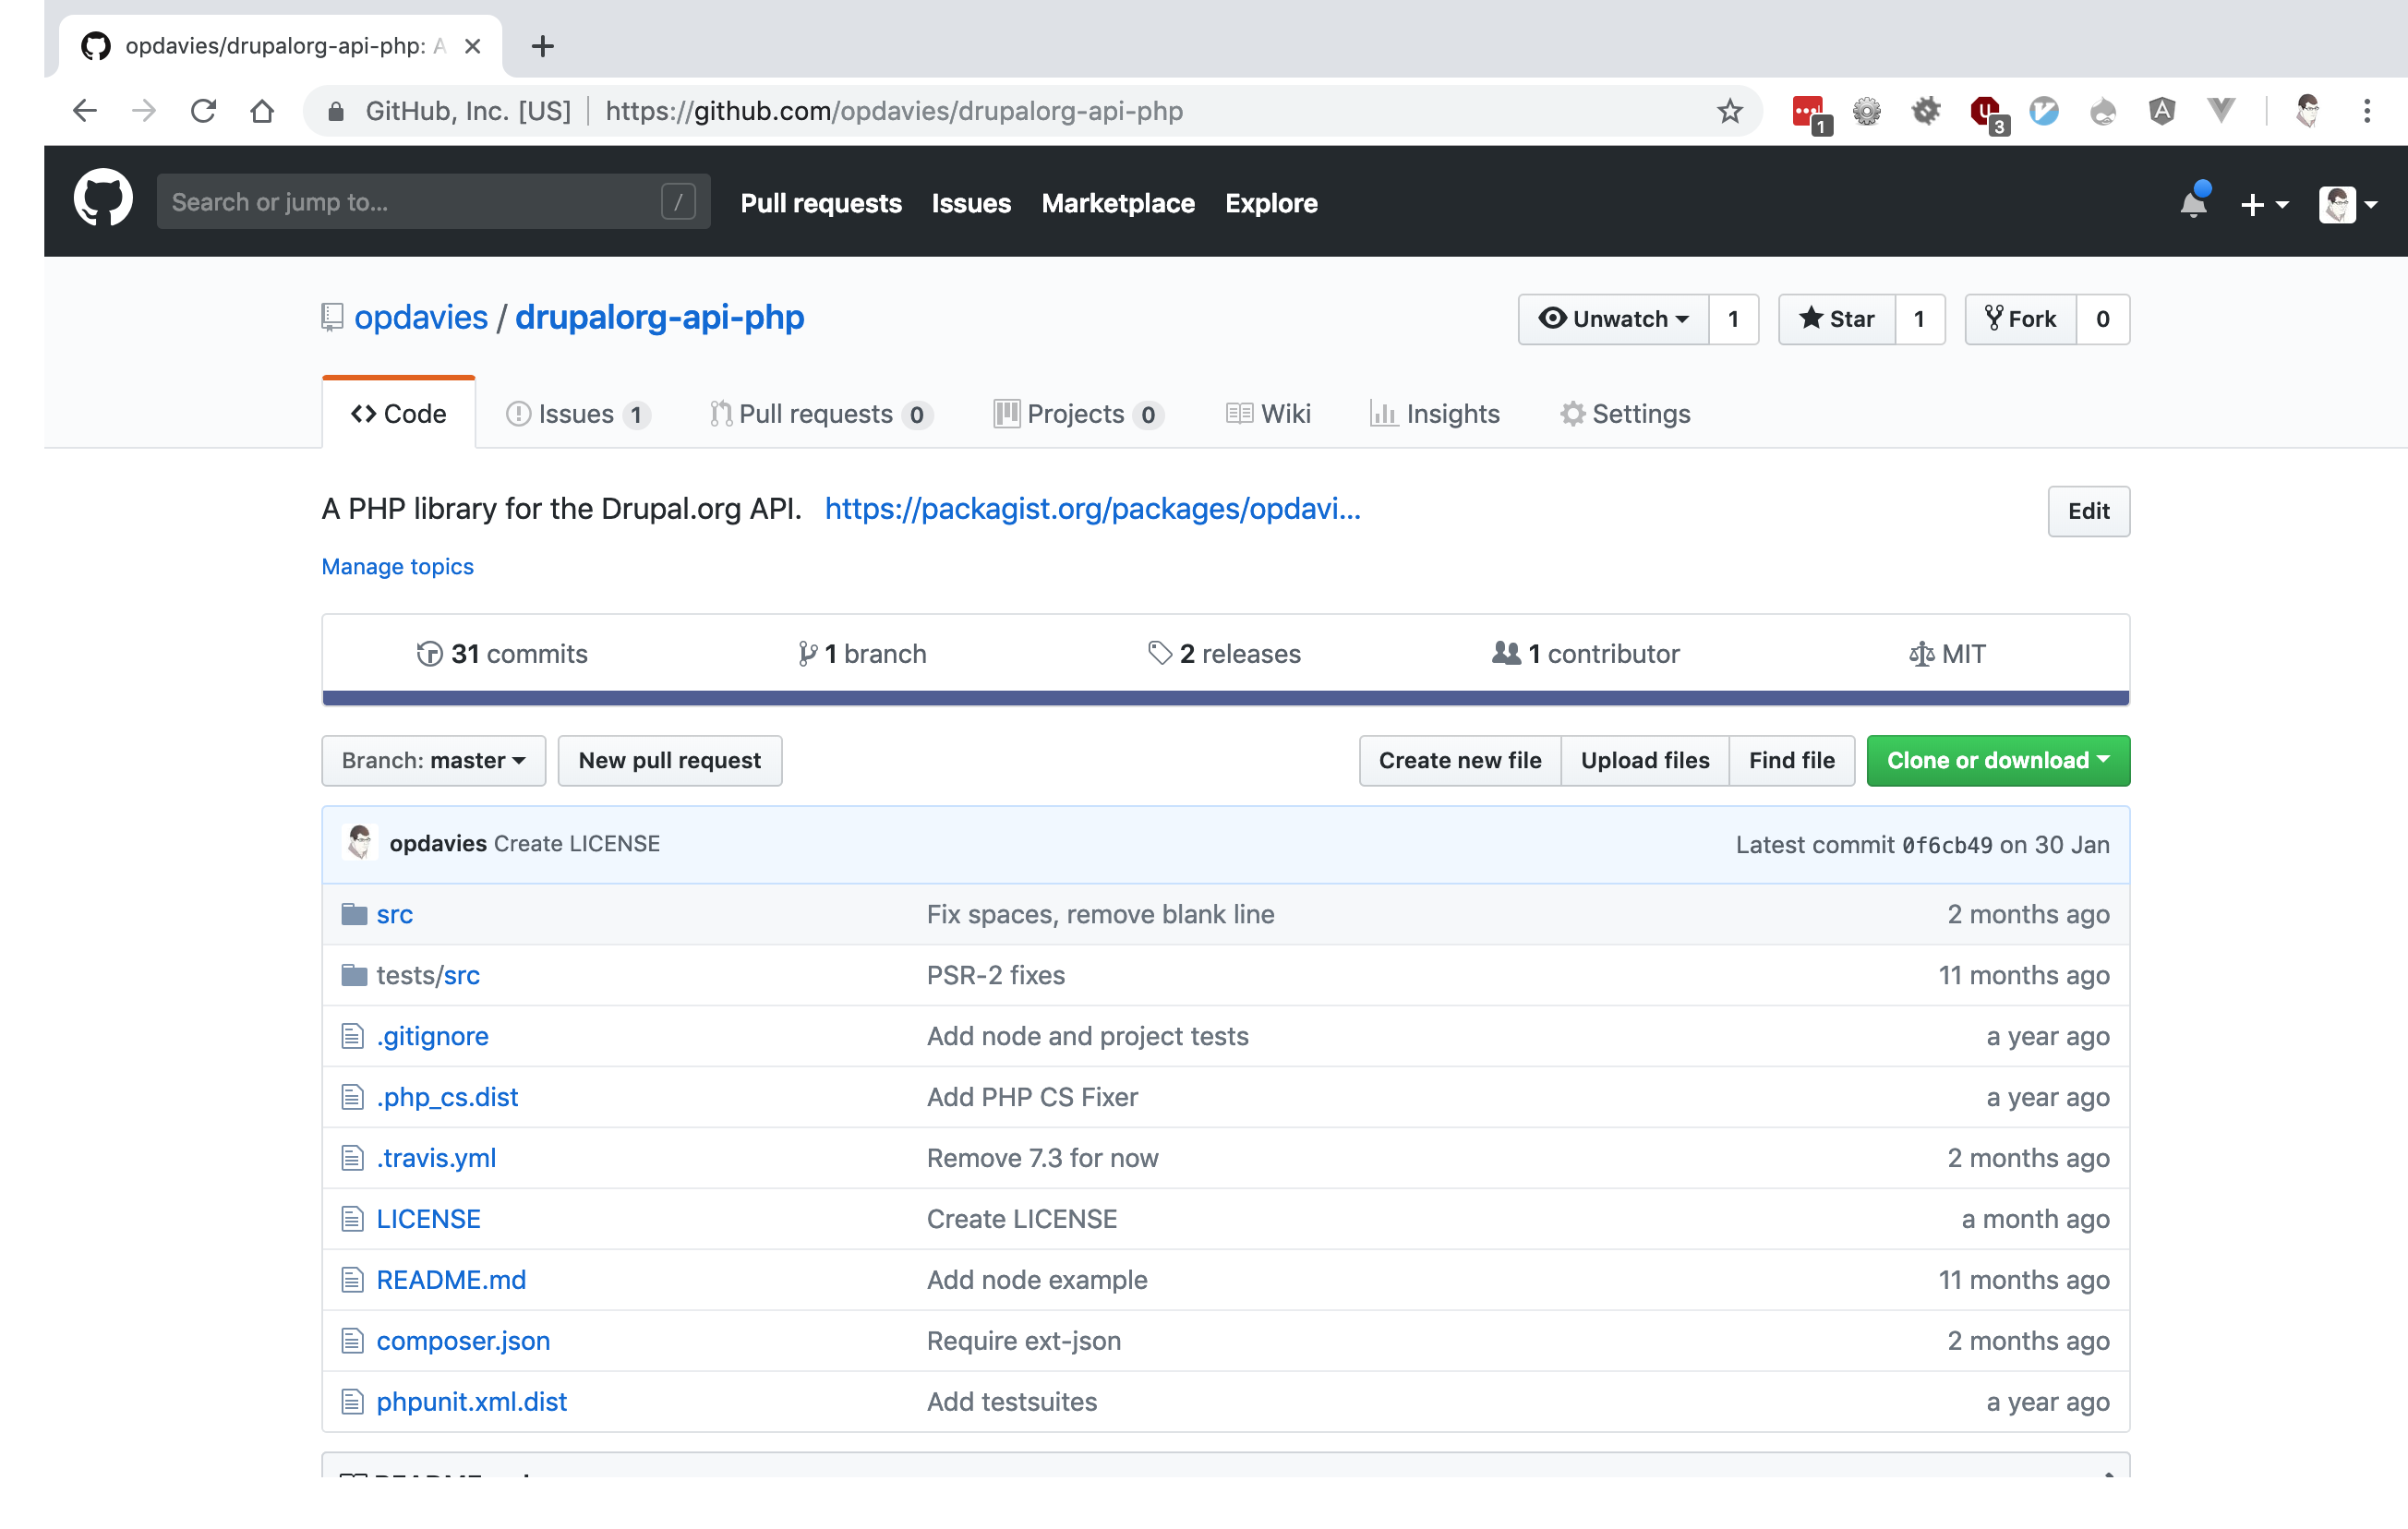Image resolution: width=2408 pixels, height=1529 pixels.
Task: Expand Clone or download dropdown
Action: [x=1997, y=760]
